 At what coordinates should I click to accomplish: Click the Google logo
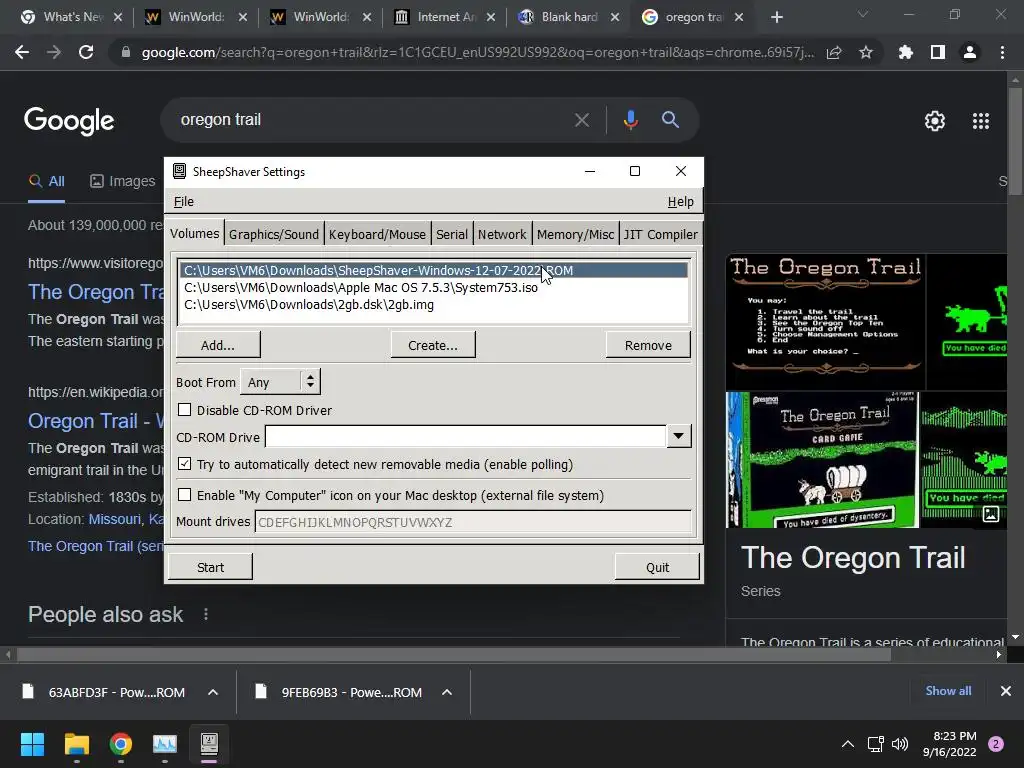click(69, 121)
